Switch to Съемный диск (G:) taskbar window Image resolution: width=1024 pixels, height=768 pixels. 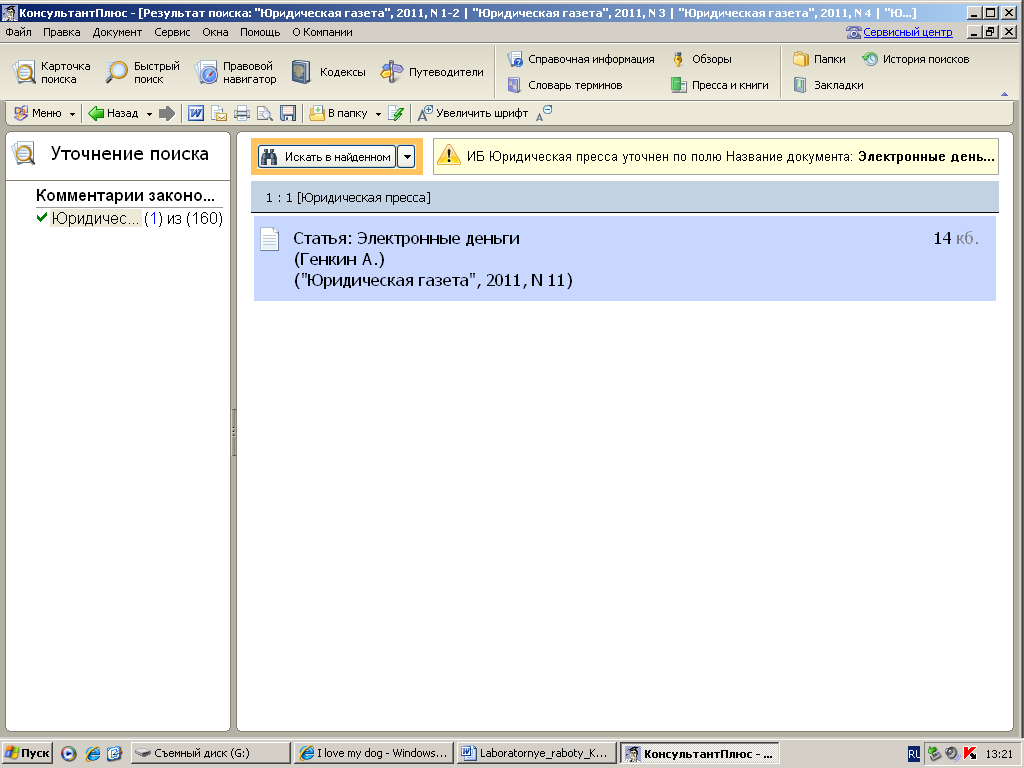tap(210, 753)
